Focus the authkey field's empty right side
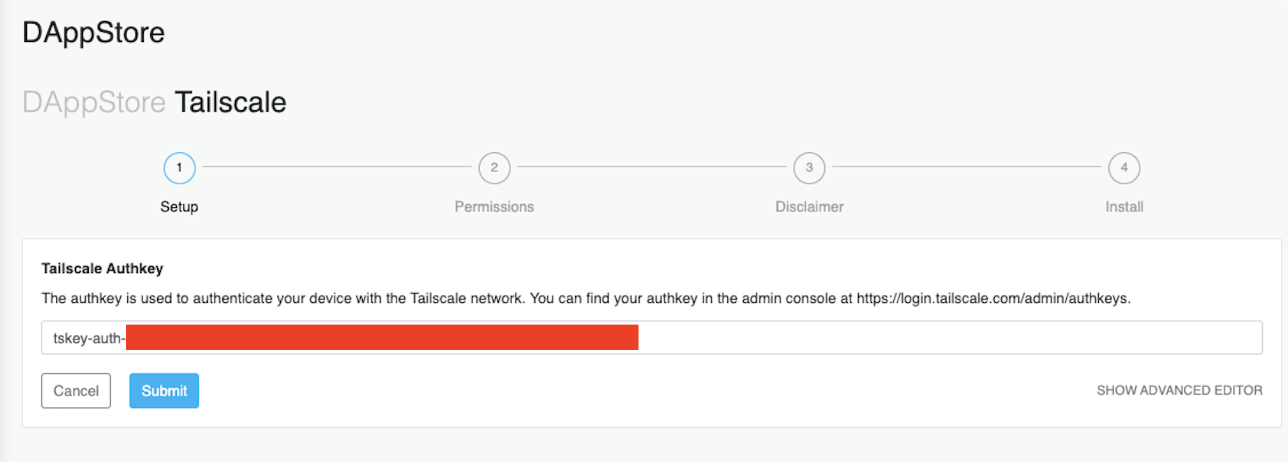Viewport: 1288px width, 462px height. pyautogui.click(x=950, y=338)
